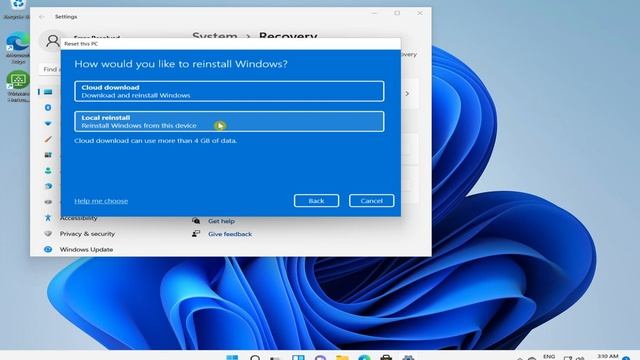The height and width of the screenshot is (360, 640).
Task: Select the Time & language globe icon
Action: pos(48,186)
